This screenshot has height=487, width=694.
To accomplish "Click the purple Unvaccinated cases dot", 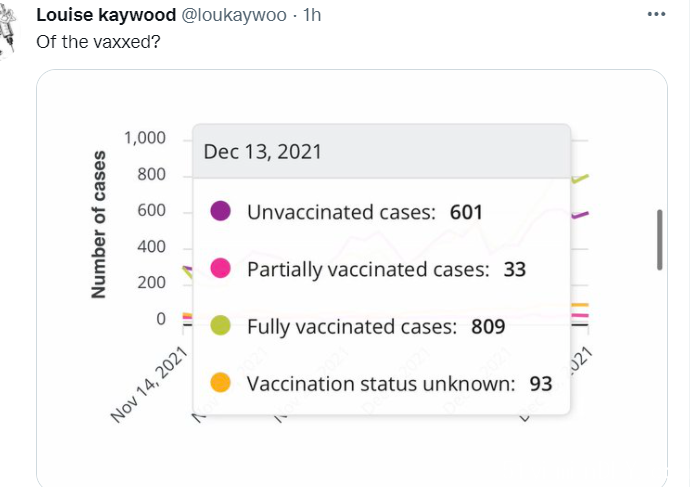I will 220,211.
